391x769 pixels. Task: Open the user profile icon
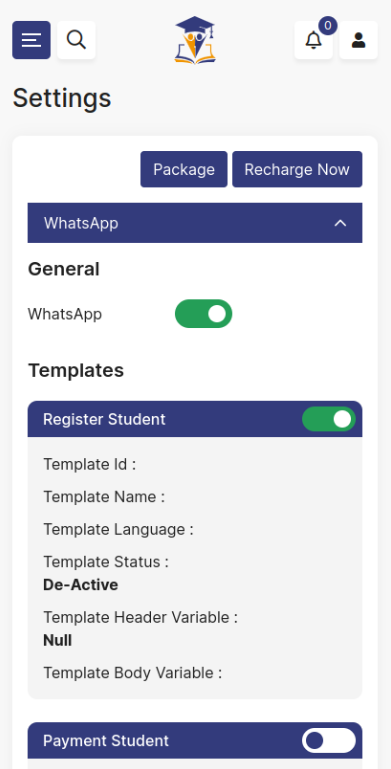point(359,40)
